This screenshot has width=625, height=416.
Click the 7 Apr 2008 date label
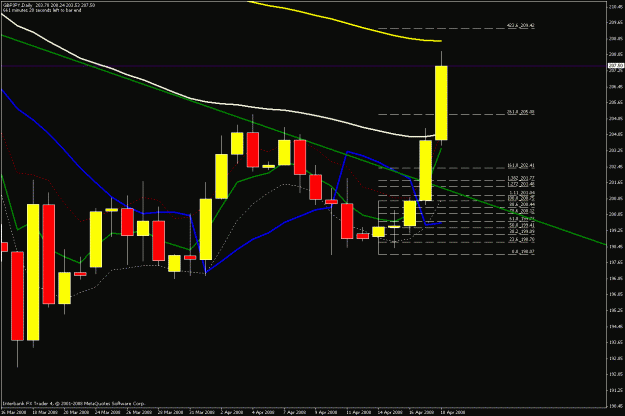coord(295,412)
